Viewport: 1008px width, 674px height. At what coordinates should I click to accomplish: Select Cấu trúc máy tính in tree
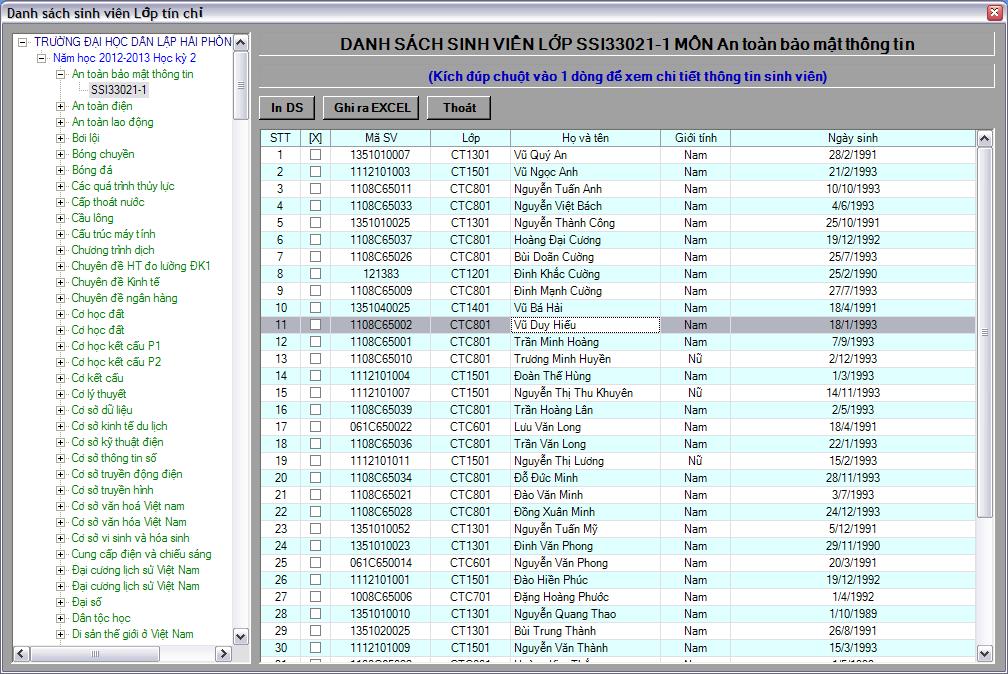[x=113, y=234]
